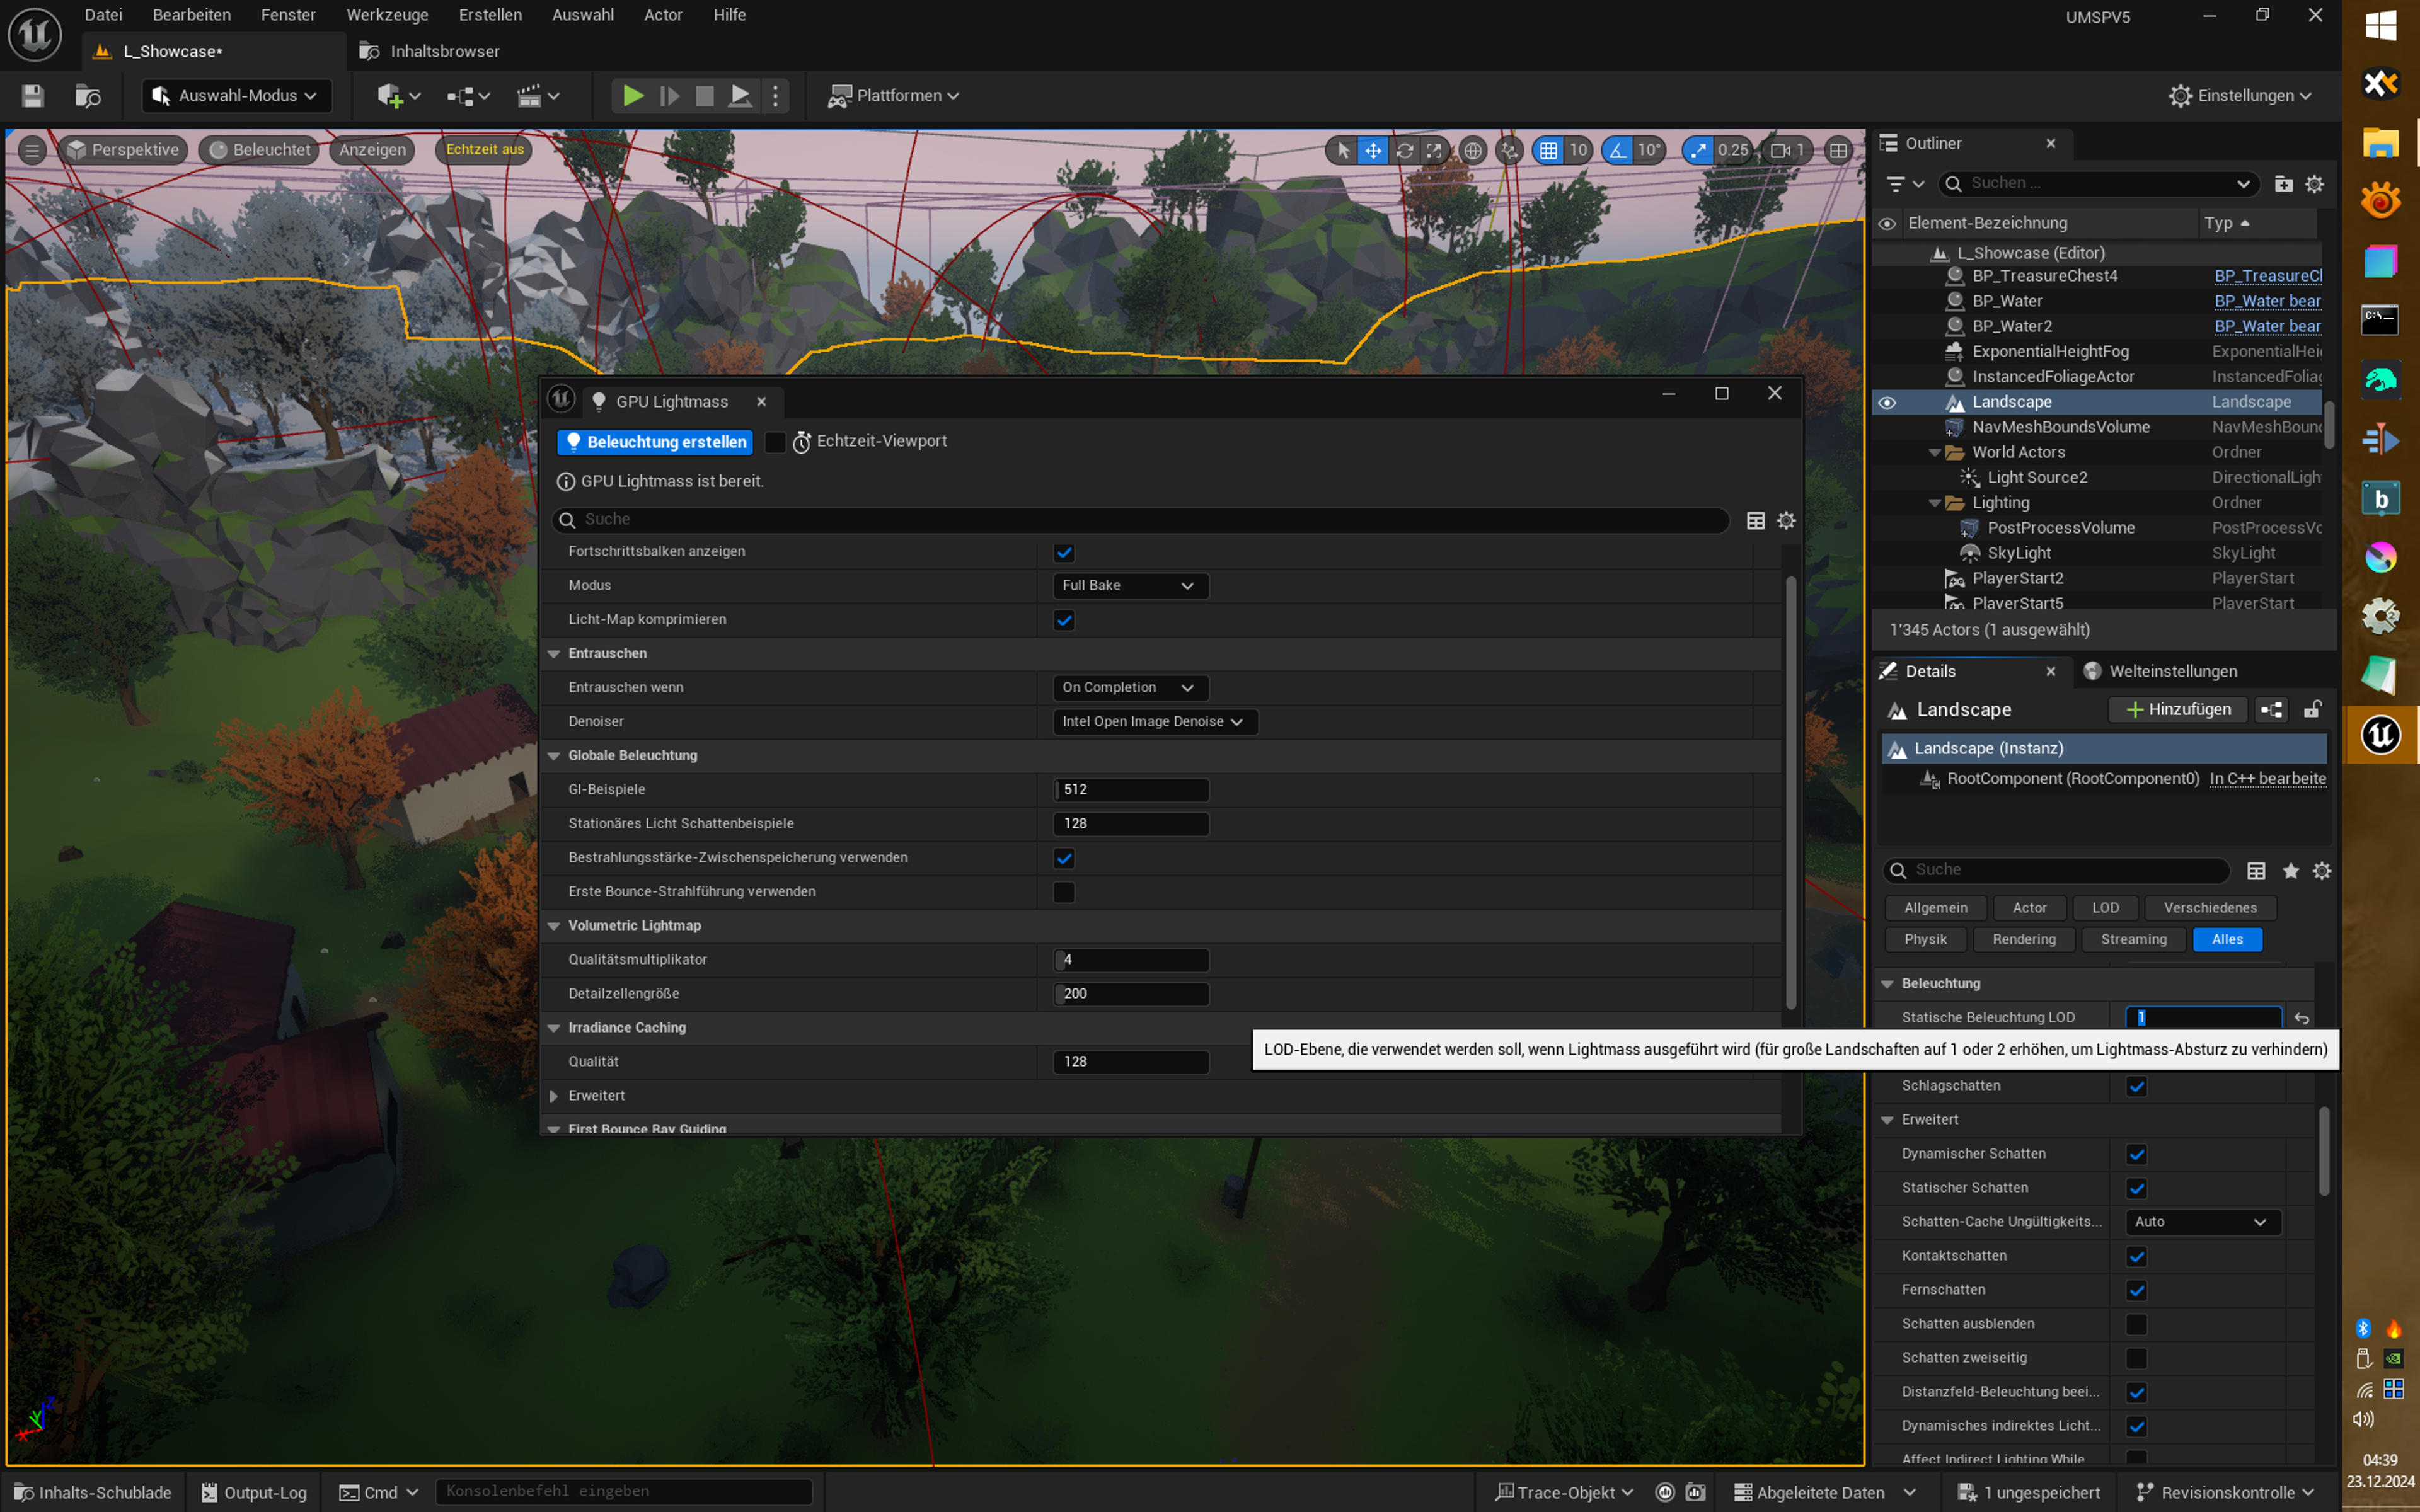Open Output-Log button

tap(254, 1493)
